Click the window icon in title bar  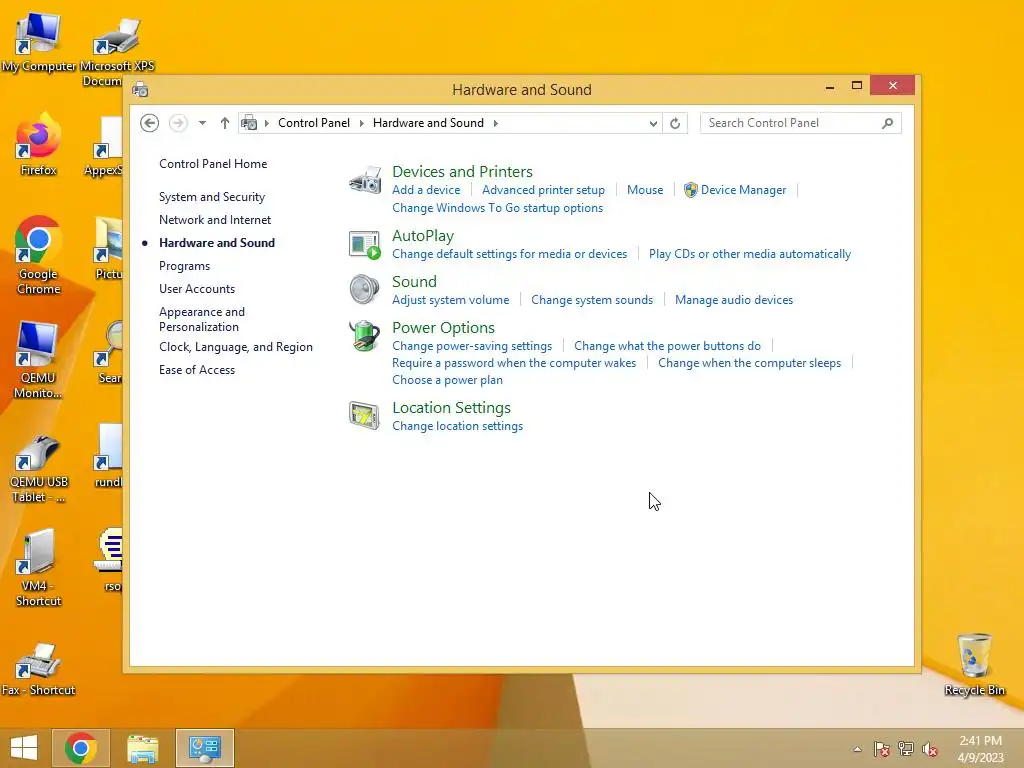140,89
